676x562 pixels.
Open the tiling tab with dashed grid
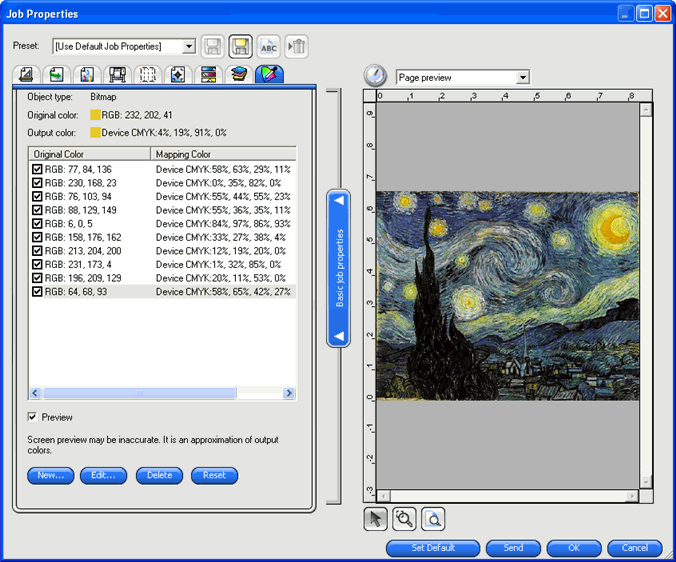pos(147,74)
